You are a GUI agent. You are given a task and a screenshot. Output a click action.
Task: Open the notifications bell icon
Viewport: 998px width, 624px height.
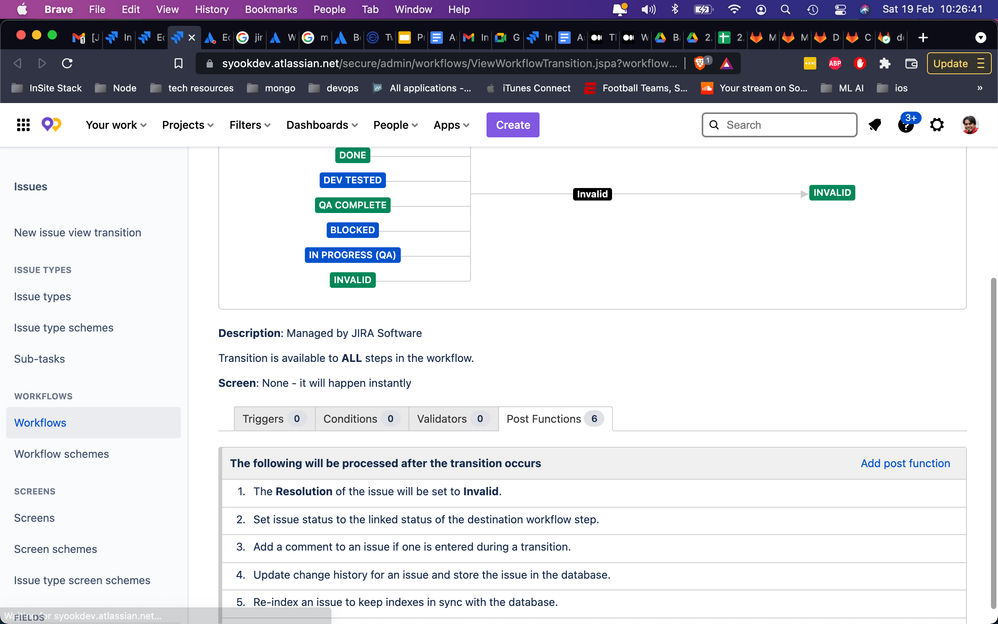point(875,125)
